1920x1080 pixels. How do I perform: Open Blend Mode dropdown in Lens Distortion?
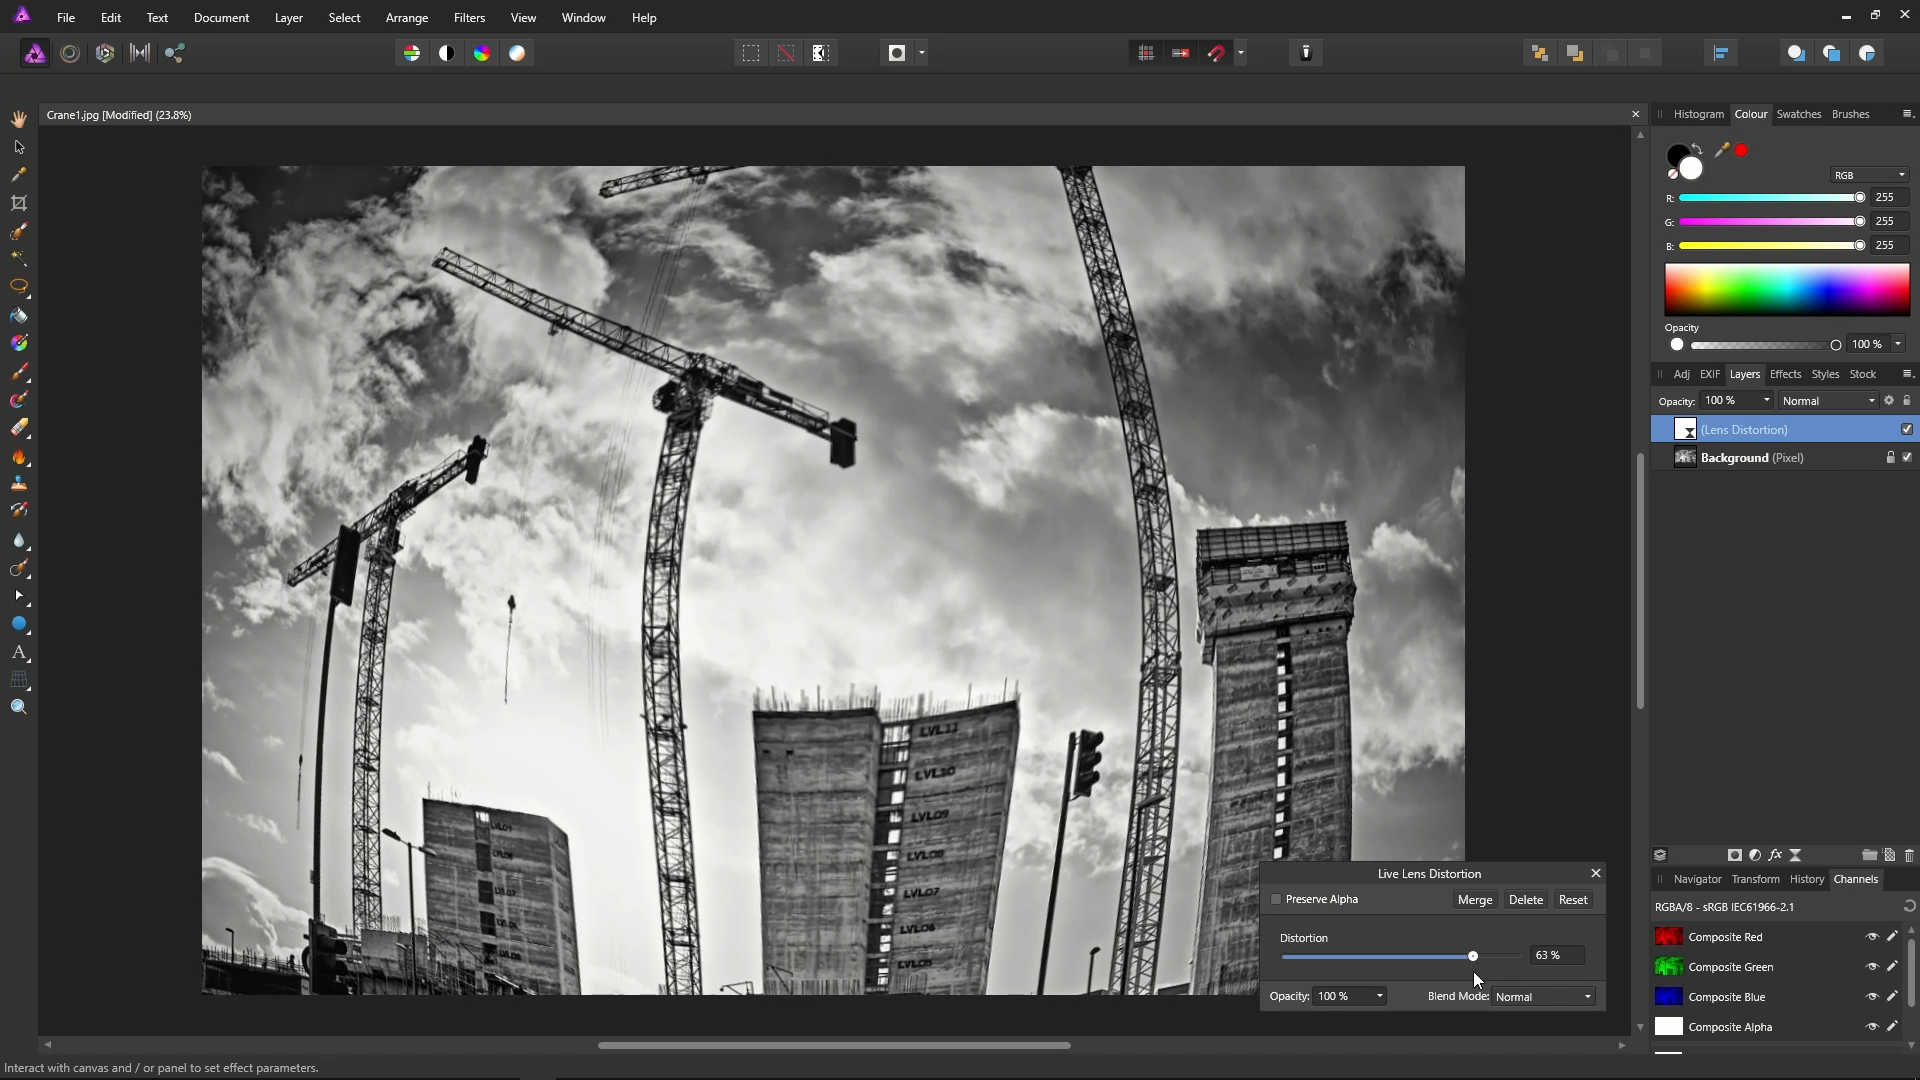pyautogui.click(x=1543, y=996)
